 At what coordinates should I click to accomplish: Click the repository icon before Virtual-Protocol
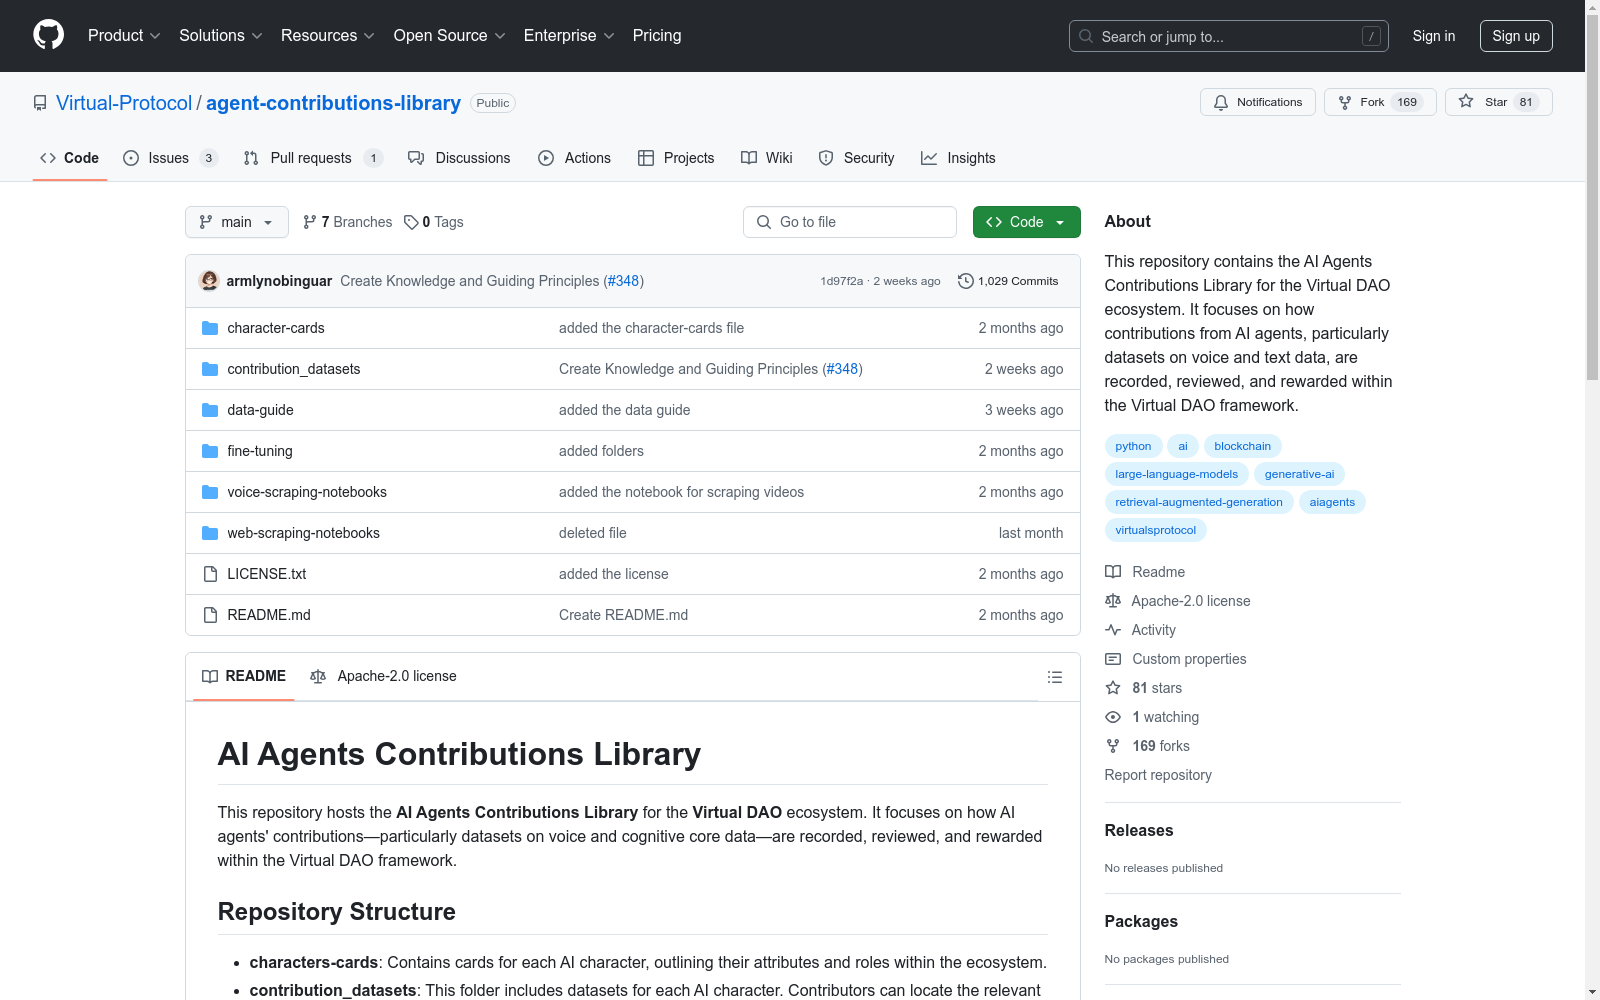(x=40, y=103)
